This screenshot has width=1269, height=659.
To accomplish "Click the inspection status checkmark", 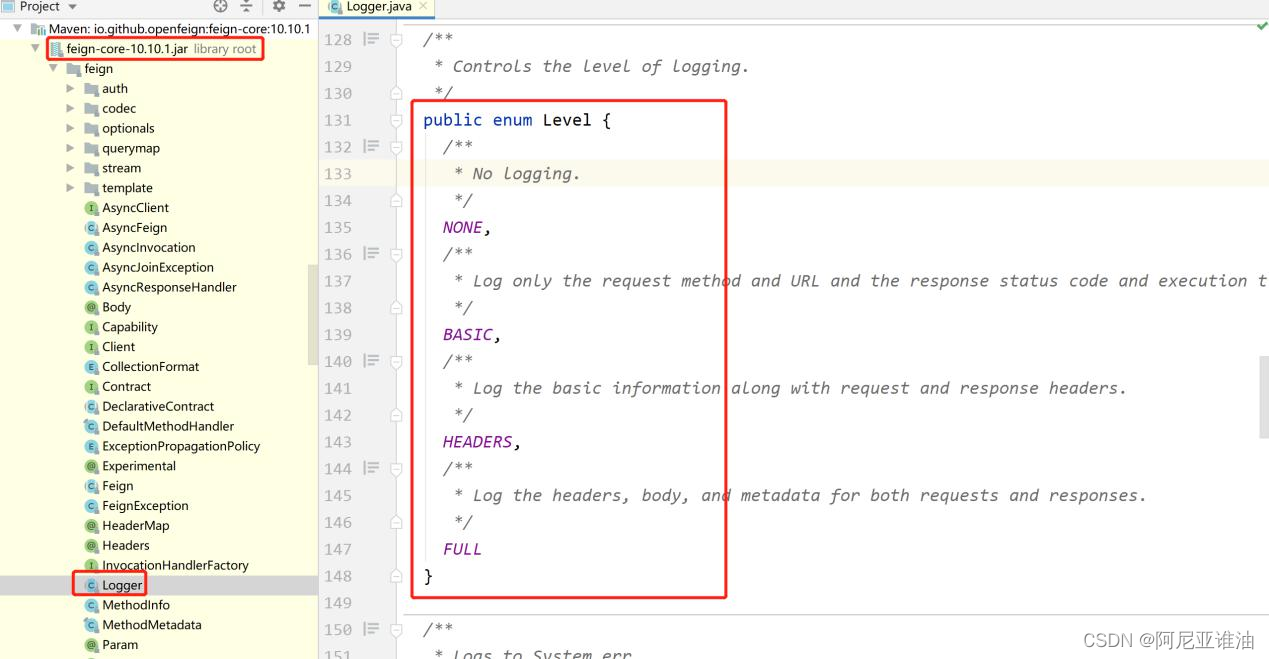I will (1261, 26).
